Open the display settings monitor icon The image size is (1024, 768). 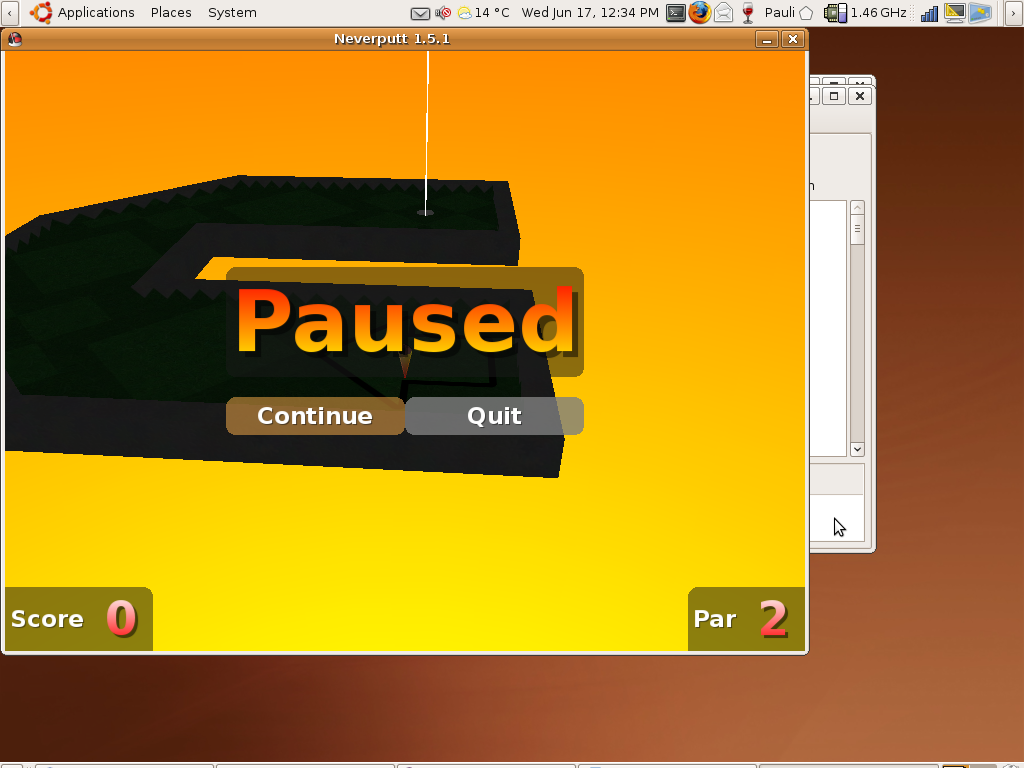pos(954,12)
